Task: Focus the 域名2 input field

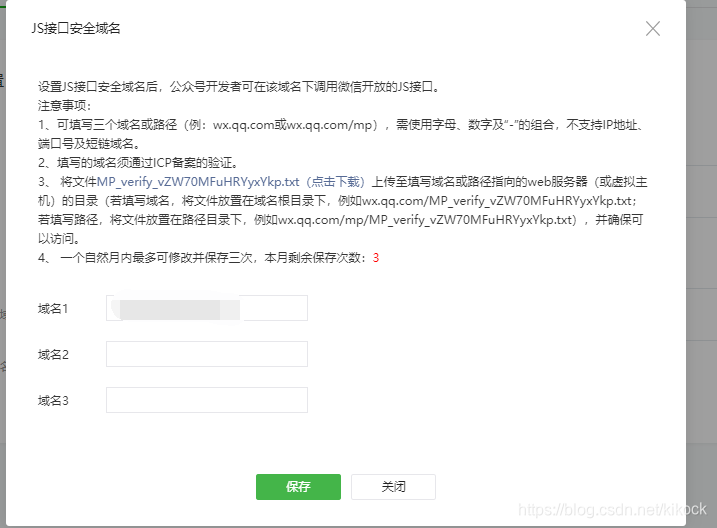Action: pos(207,354)
